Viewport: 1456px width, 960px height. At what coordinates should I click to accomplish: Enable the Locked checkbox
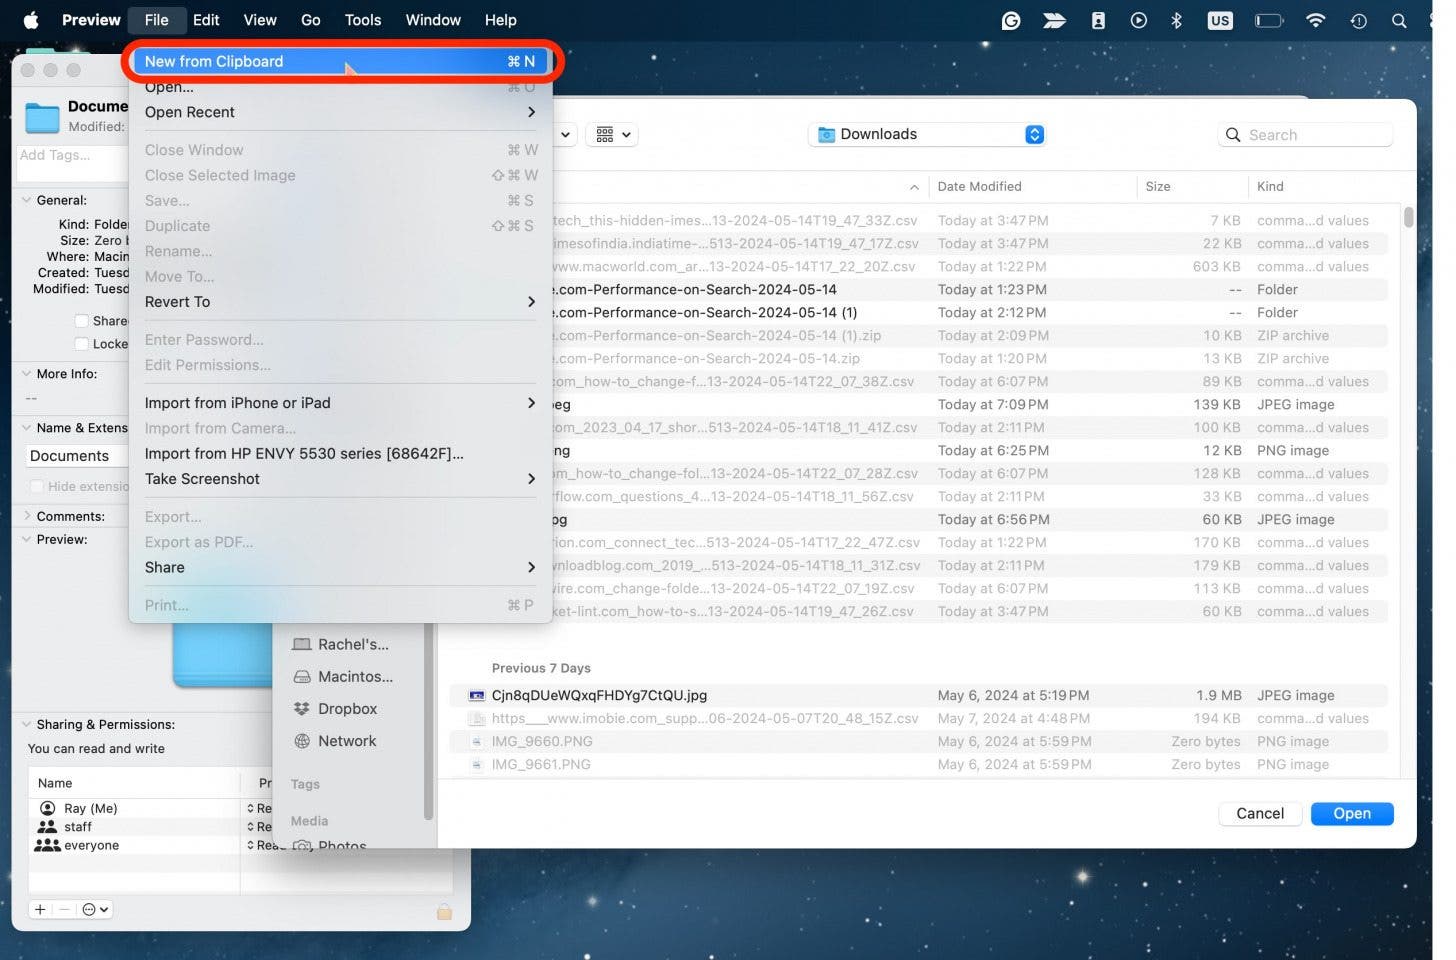82,344
